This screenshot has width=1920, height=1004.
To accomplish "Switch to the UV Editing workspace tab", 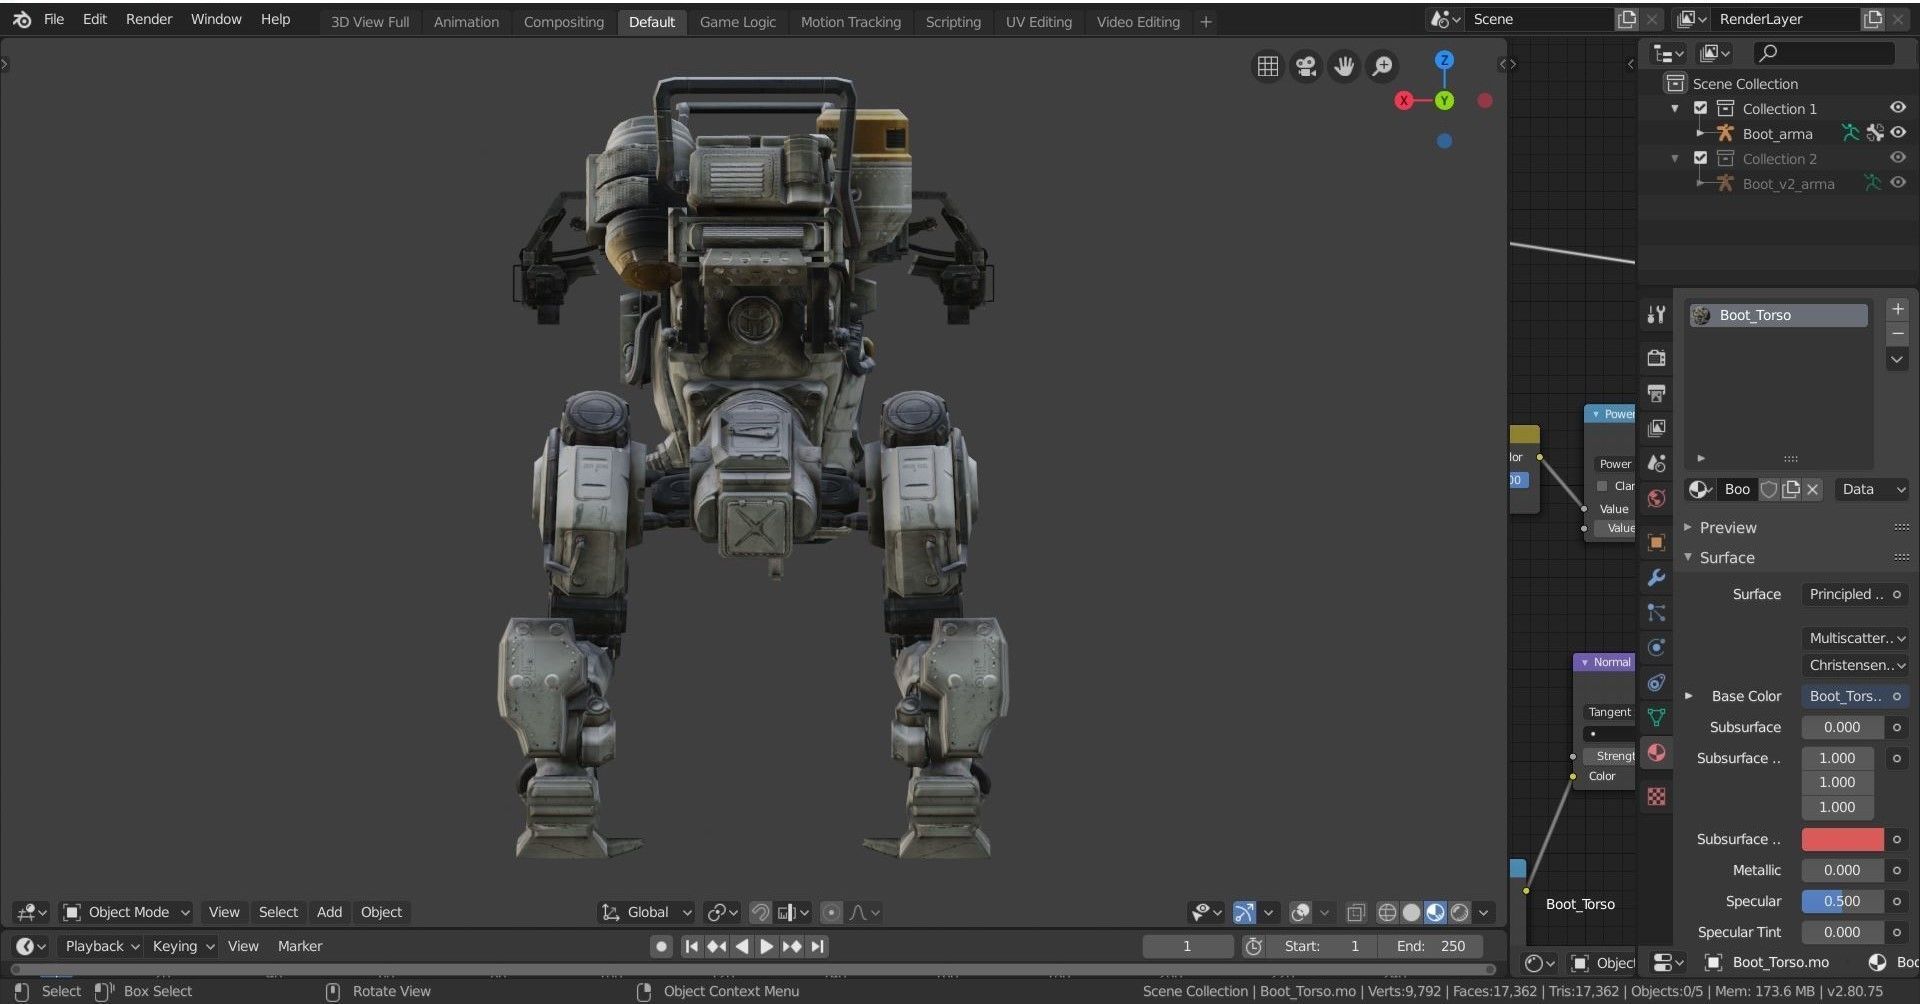I will pos(1038,21).
